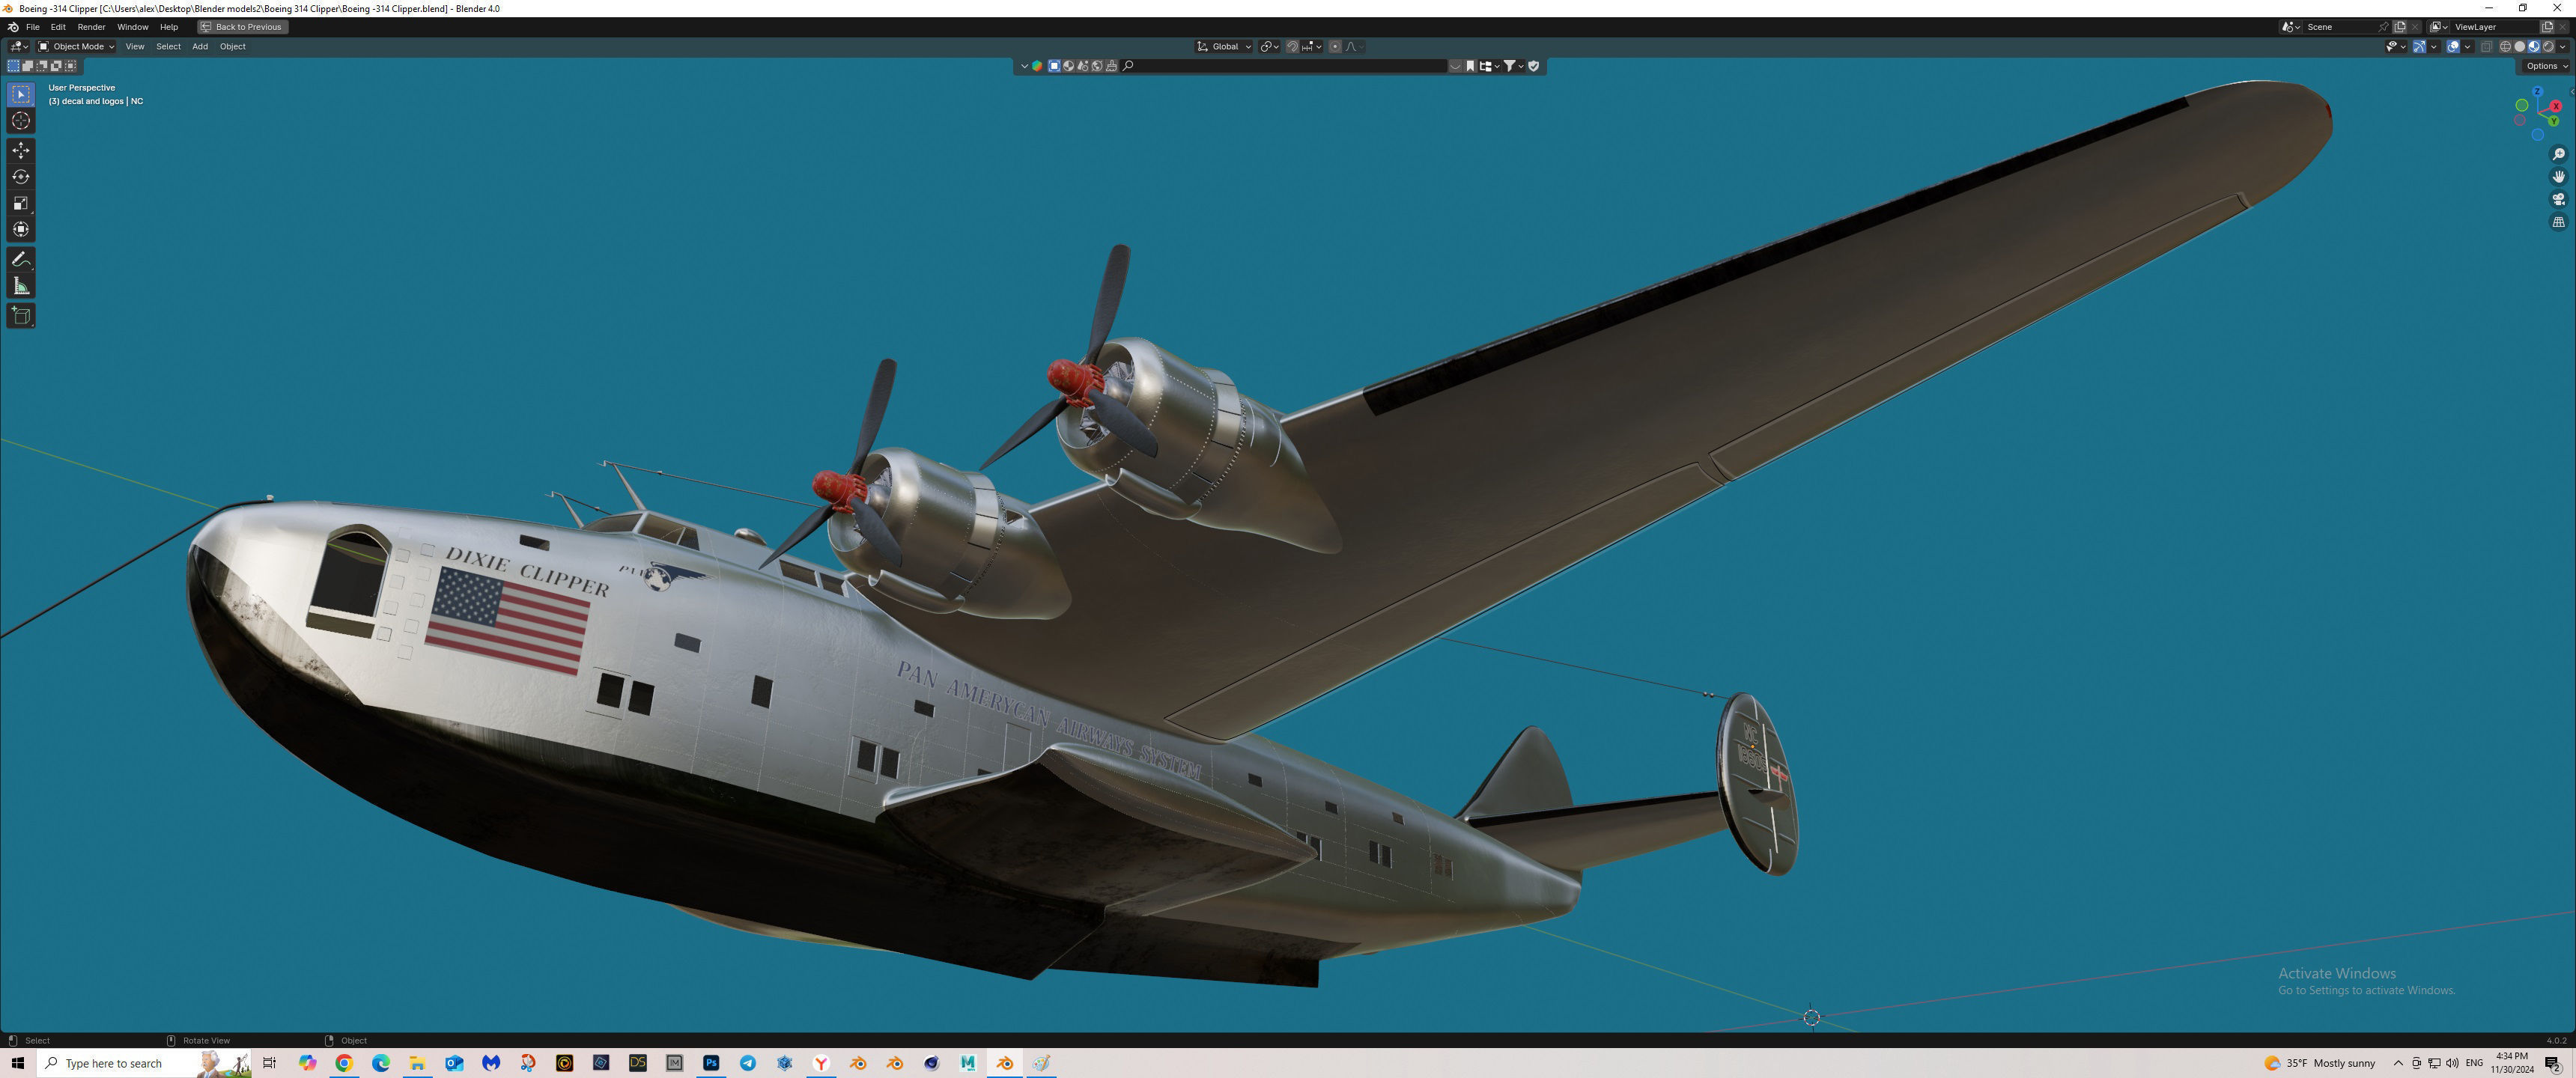Toggle show gizmo button

point(2419,46)
